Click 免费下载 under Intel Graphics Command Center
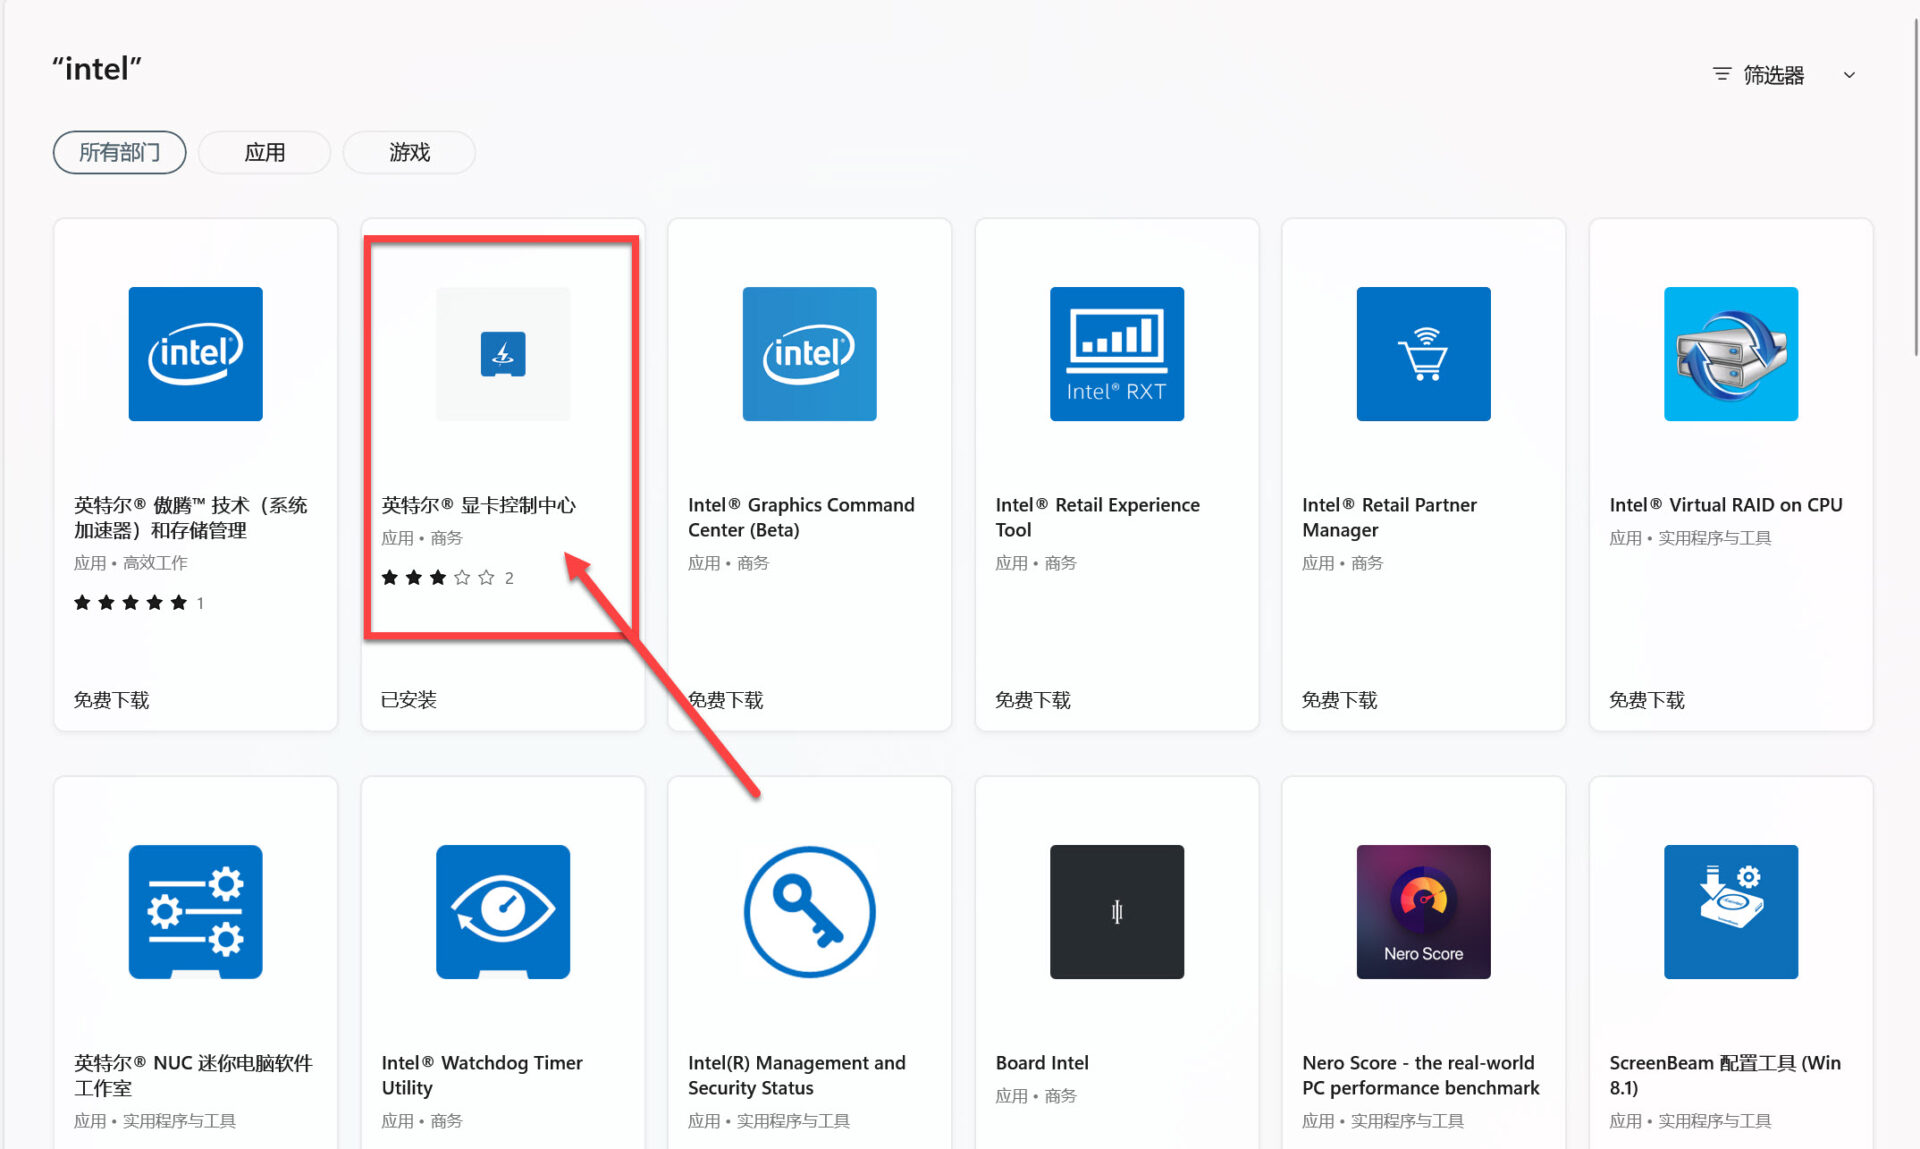 (726, 700)
